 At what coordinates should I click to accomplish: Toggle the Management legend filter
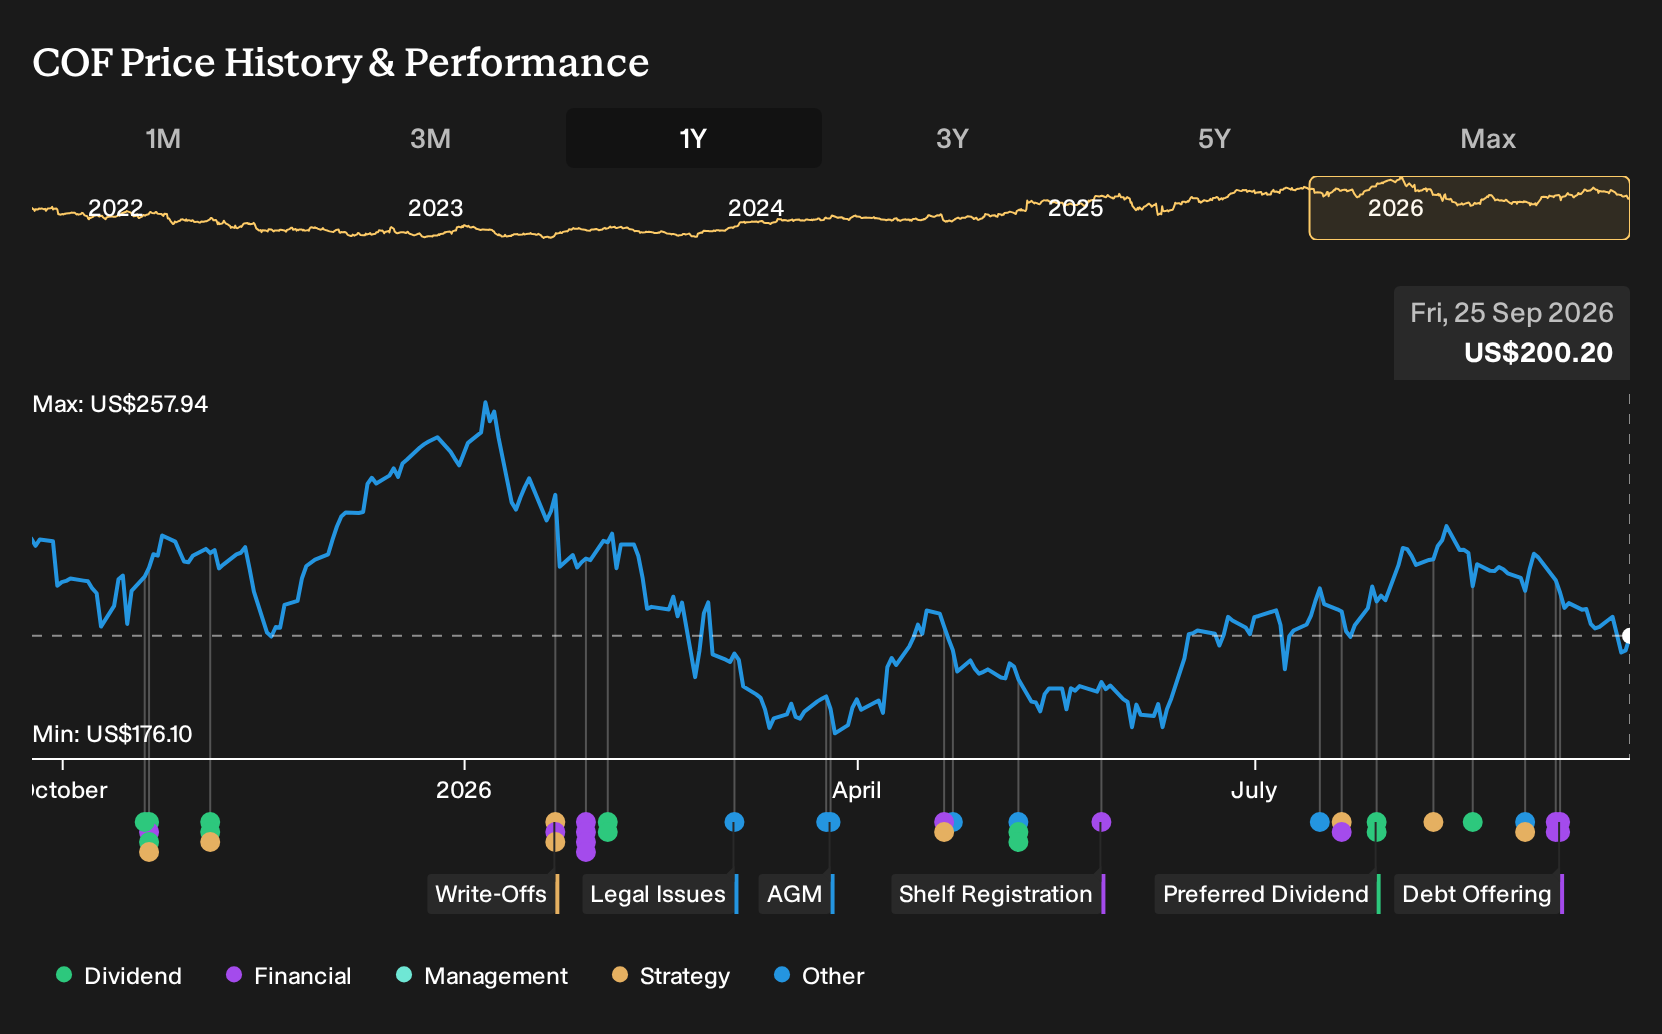coord(482,976)
